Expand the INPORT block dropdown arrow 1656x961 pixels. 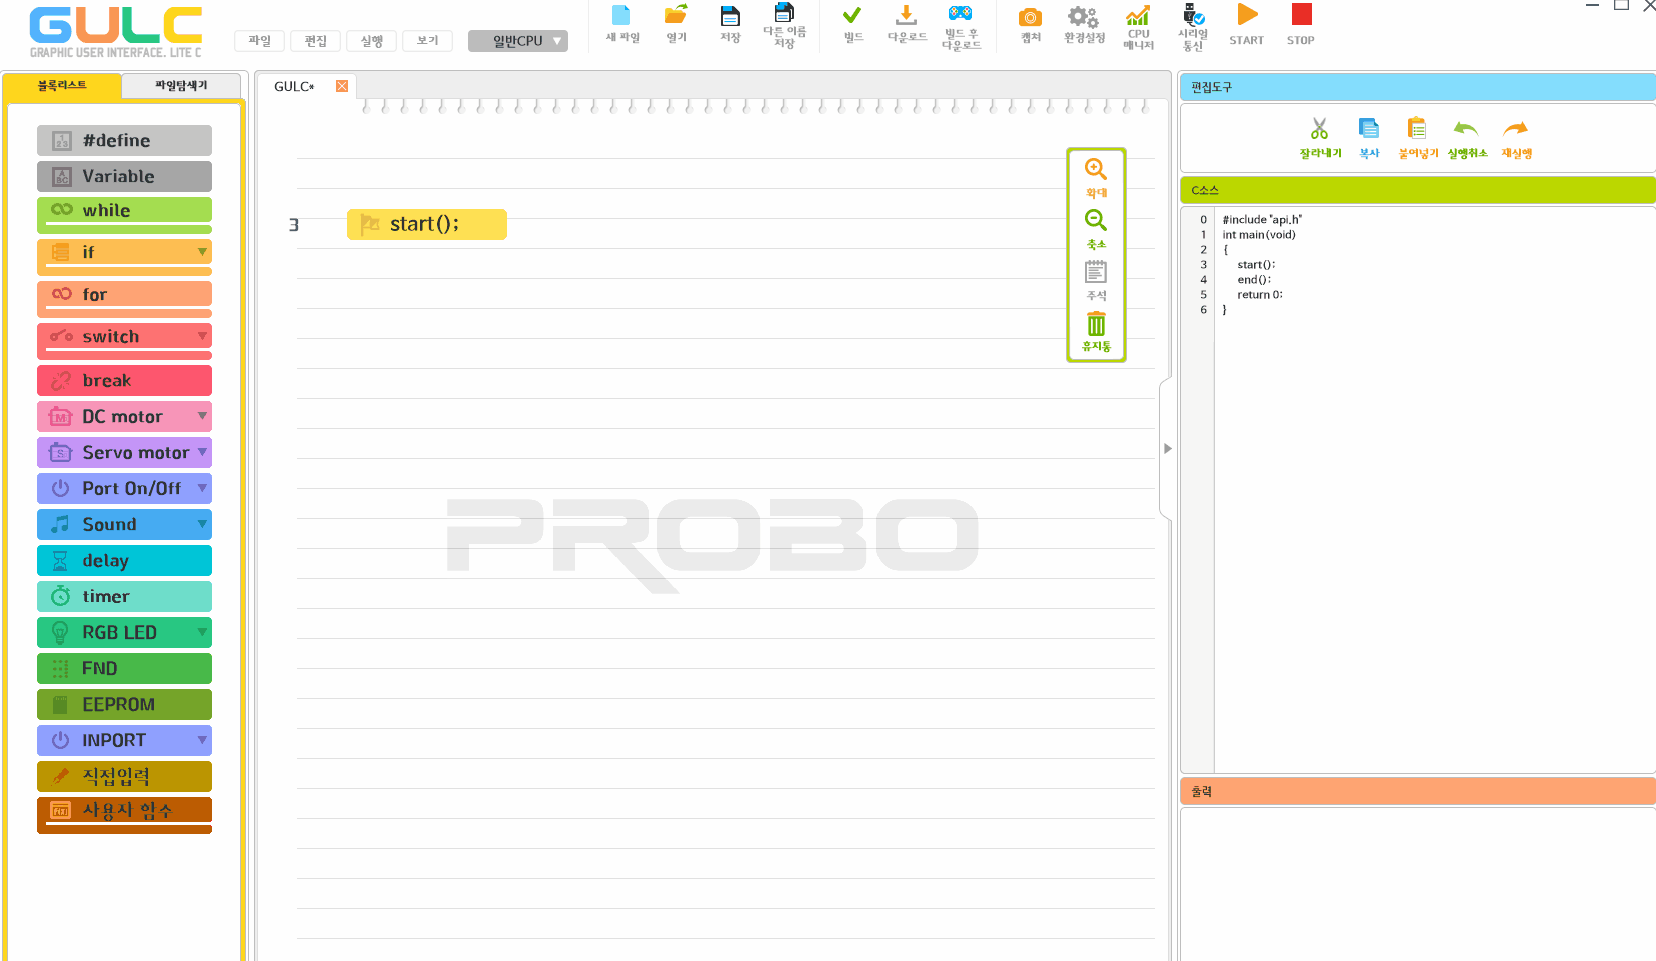tap(202, 740)
